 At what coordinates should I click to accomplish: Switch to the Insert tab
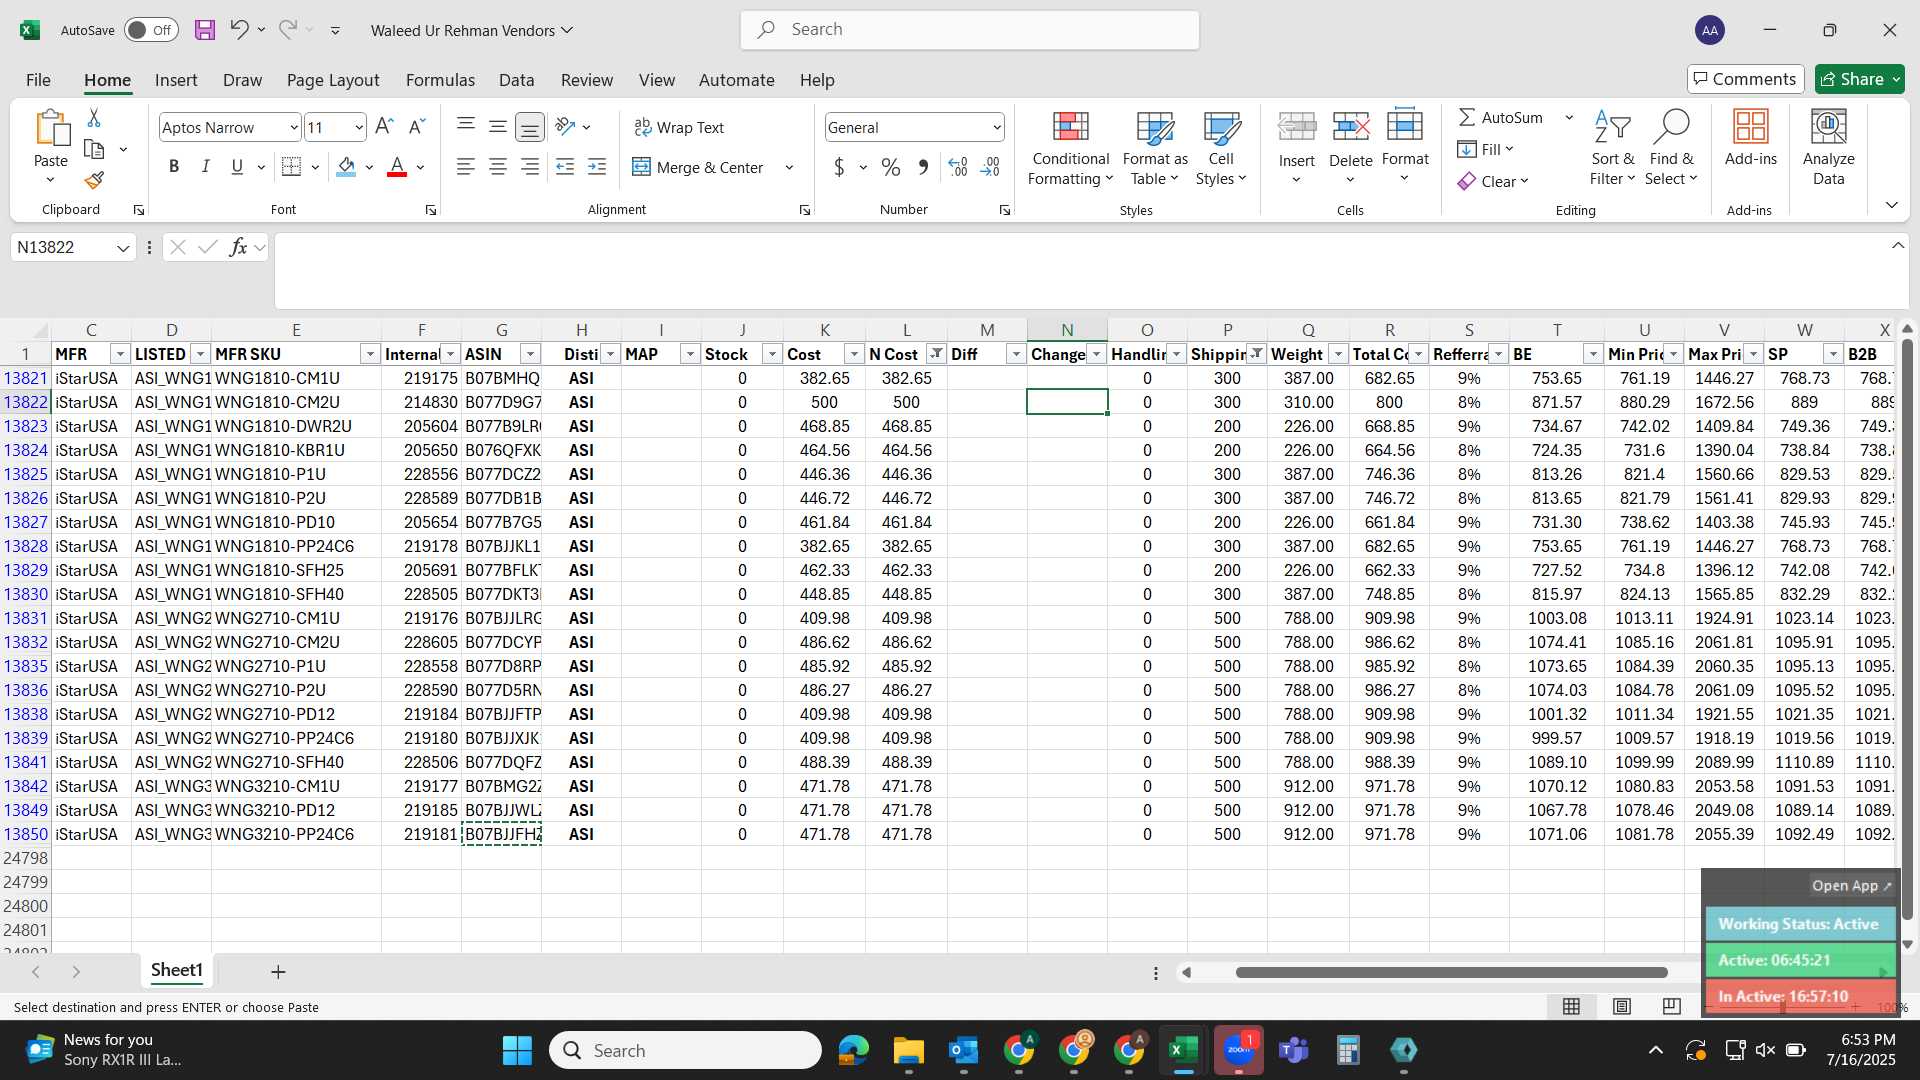(x=176, y=80)
